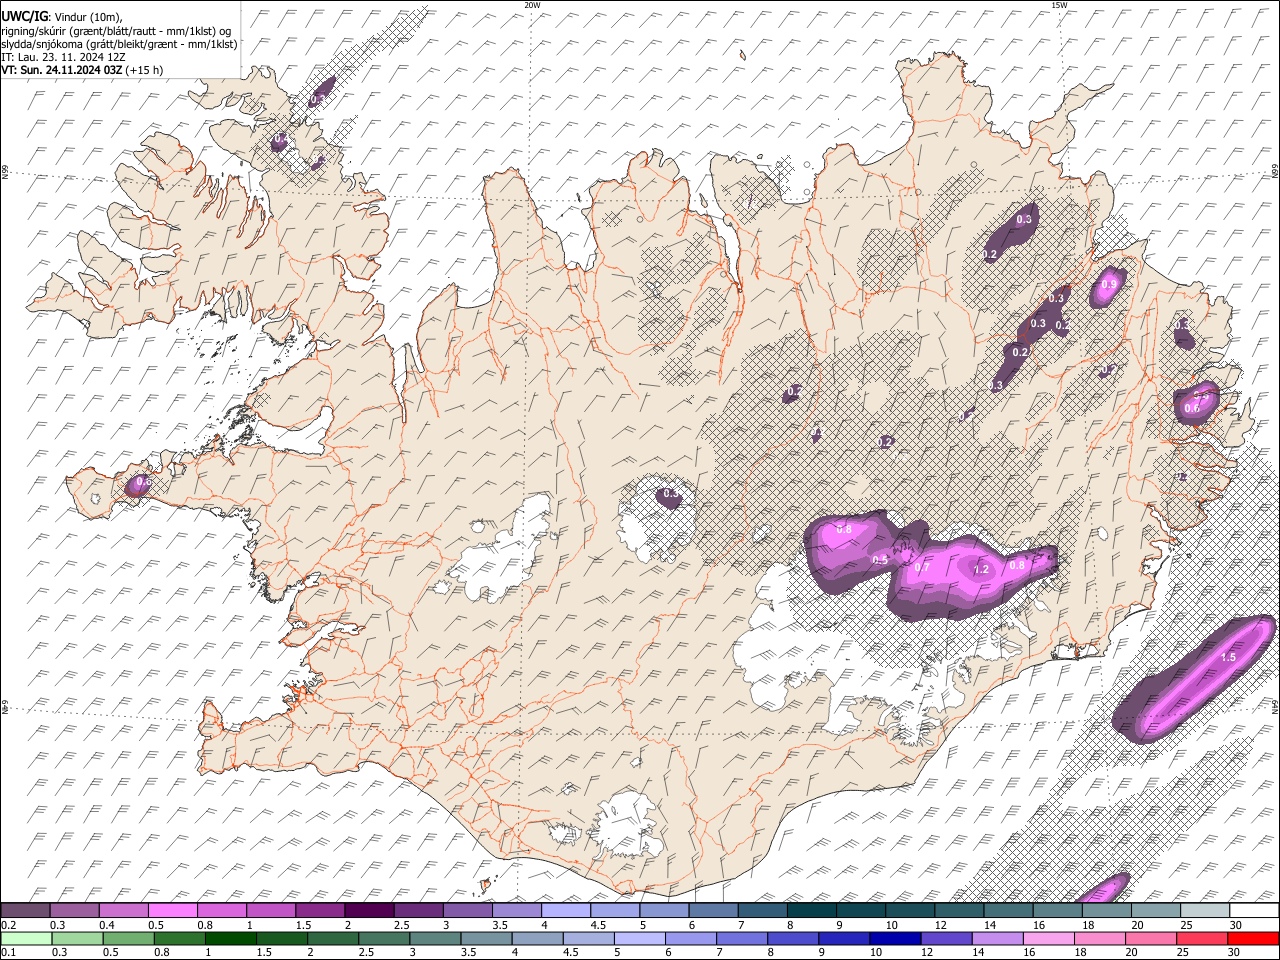Click the bright pink upper-row swatch labeled 0.5
The height and width of the screenshot is (960, 1280).
pos(172,911)
